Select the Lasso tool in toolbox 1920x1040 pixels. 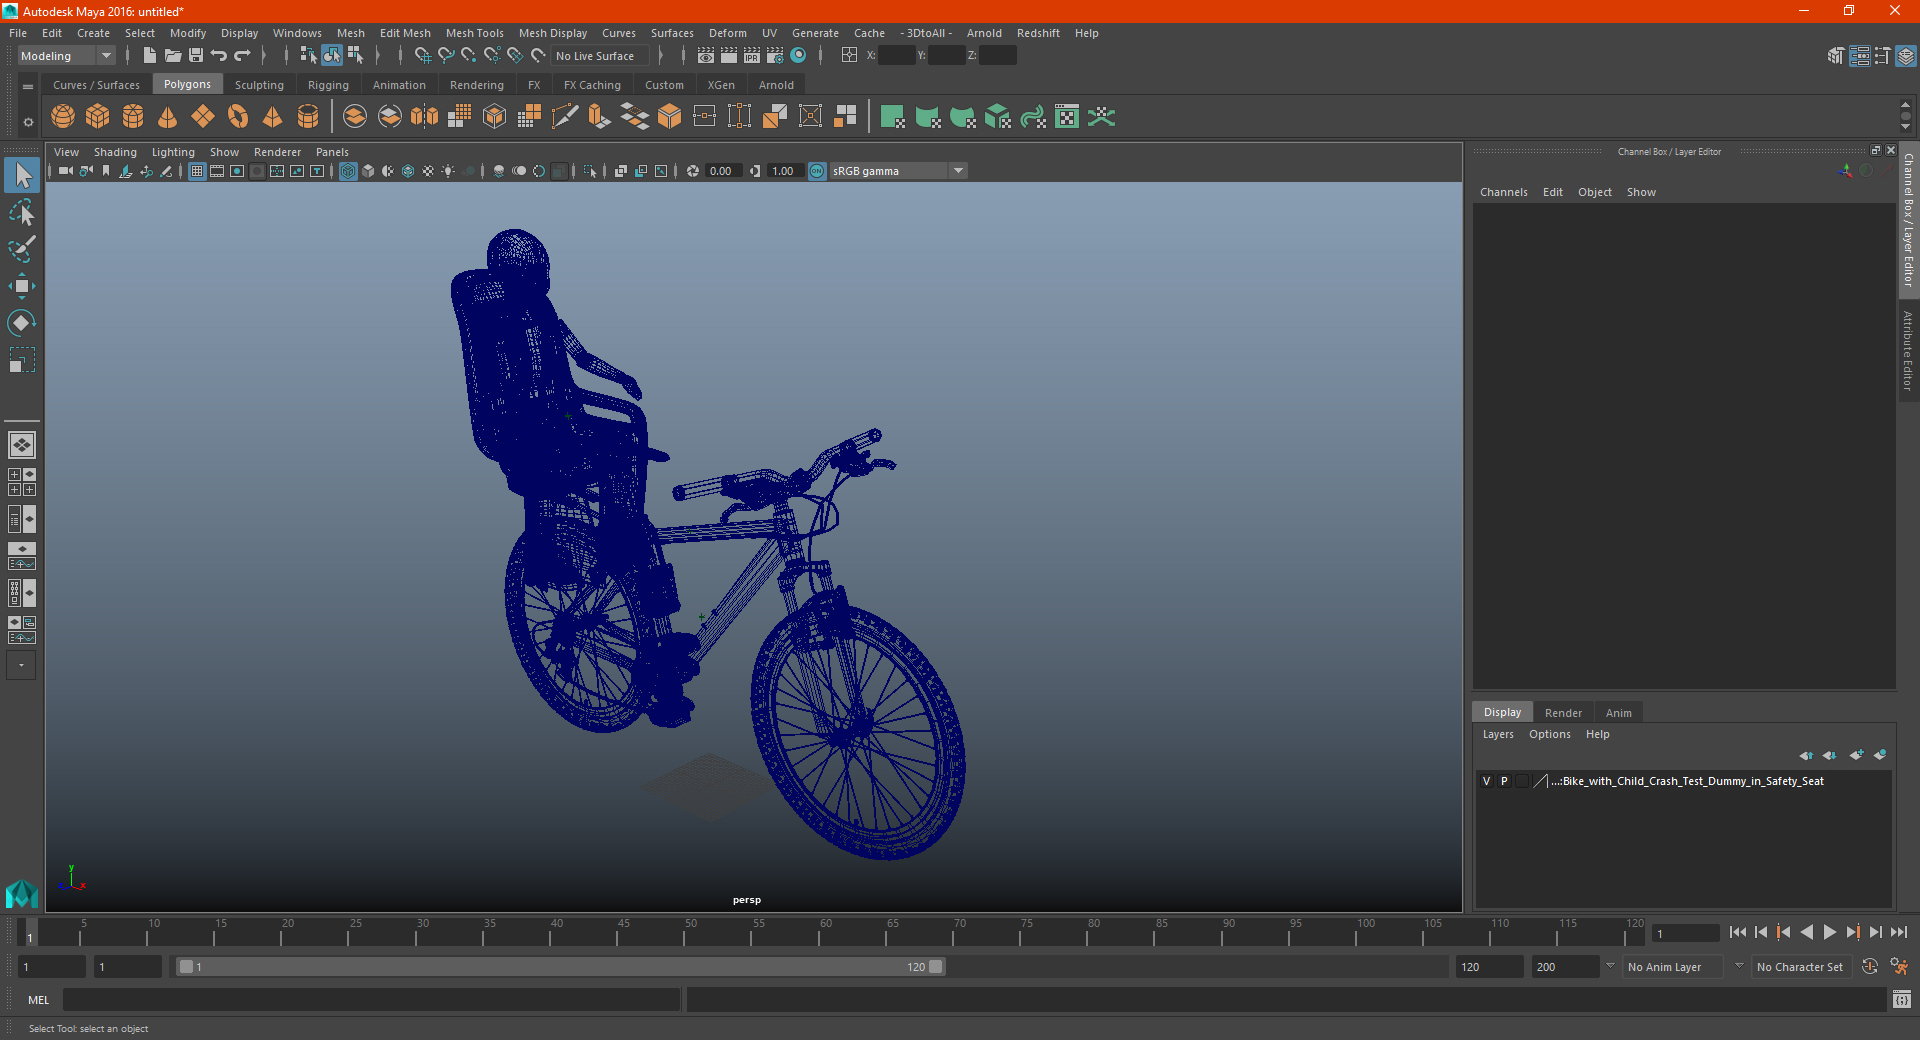click(x=21, y=212)
